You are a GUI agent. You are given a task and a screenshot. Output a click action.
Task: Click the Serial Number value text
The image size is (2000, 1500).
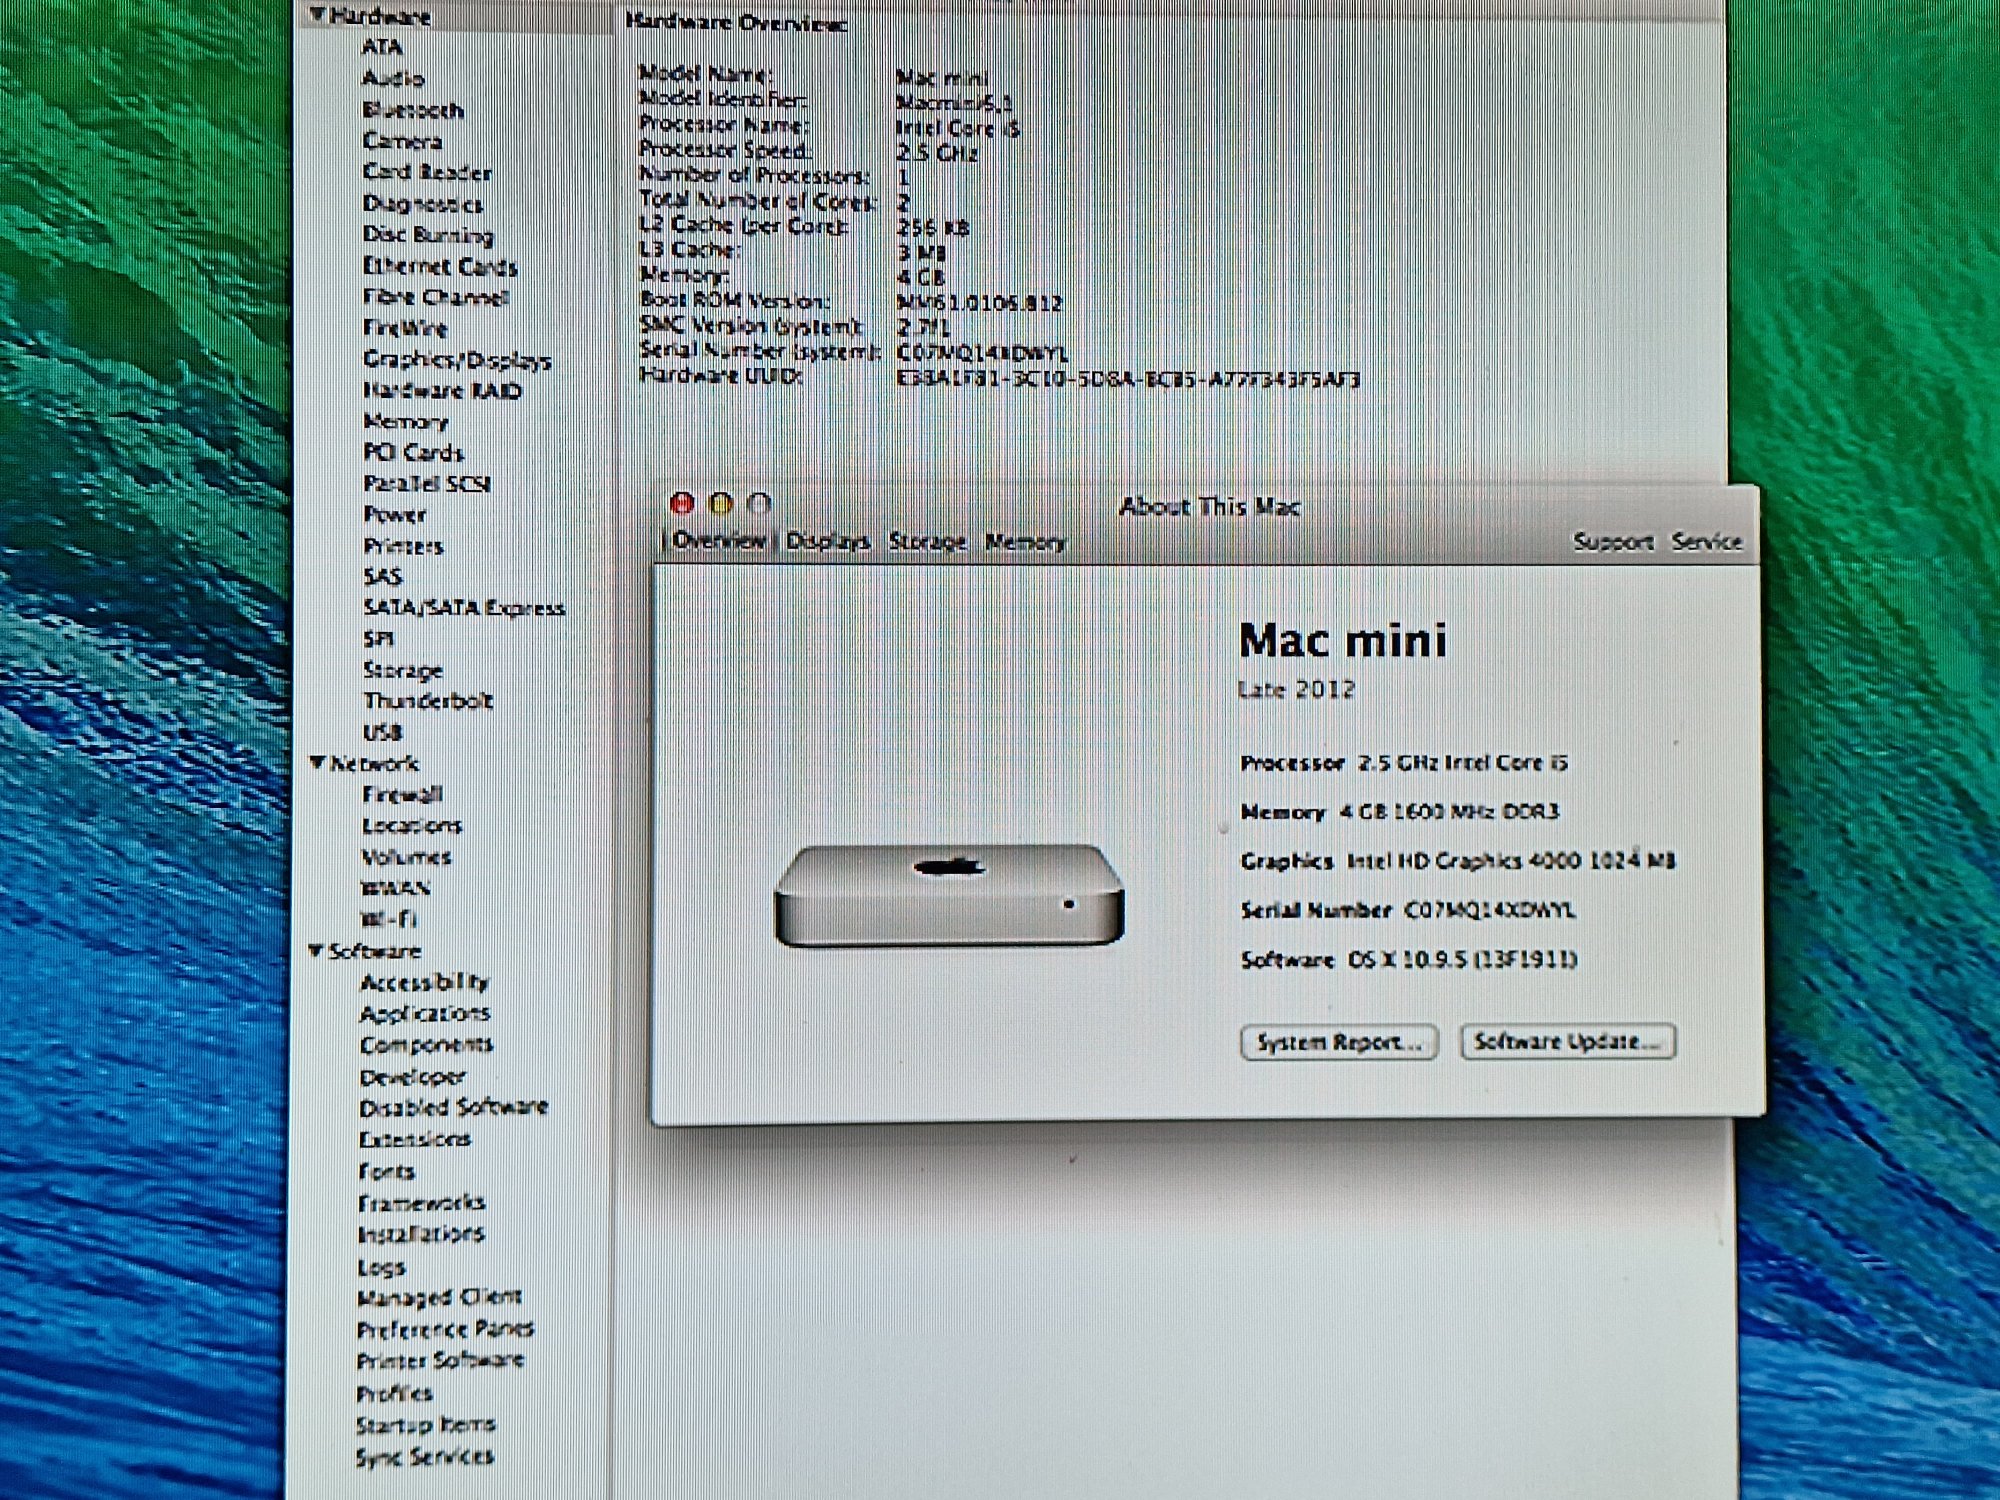1489,910
